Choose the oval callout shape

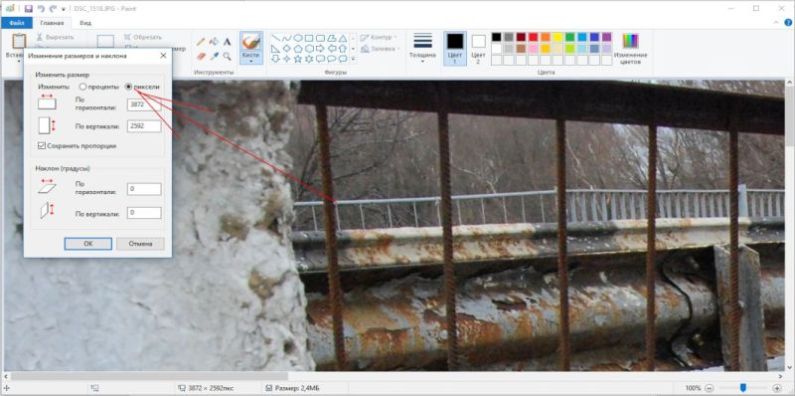(x=332, y=59)
